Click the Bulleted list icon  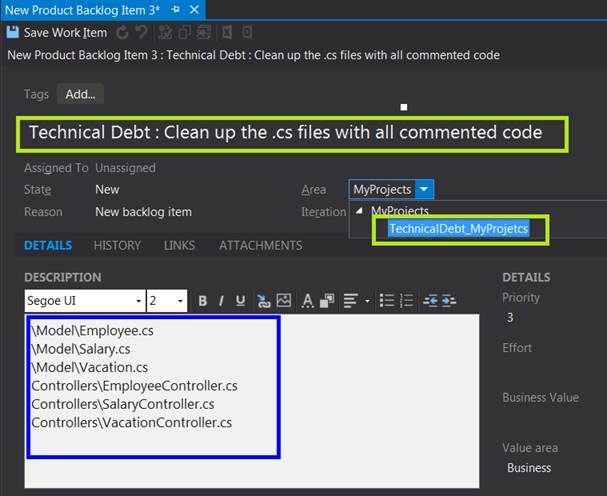(387, 301)
